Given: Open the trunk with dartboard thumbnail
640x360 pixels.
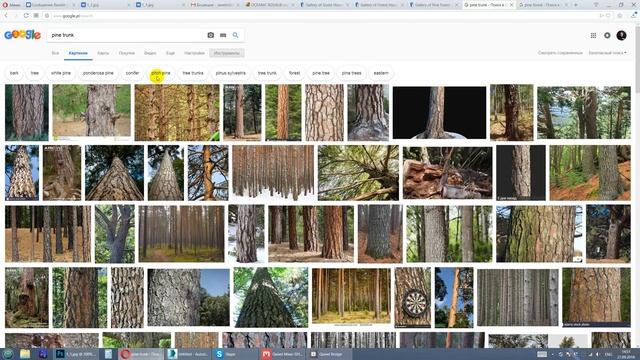Looking at the screenshot, I should [413, 298].
